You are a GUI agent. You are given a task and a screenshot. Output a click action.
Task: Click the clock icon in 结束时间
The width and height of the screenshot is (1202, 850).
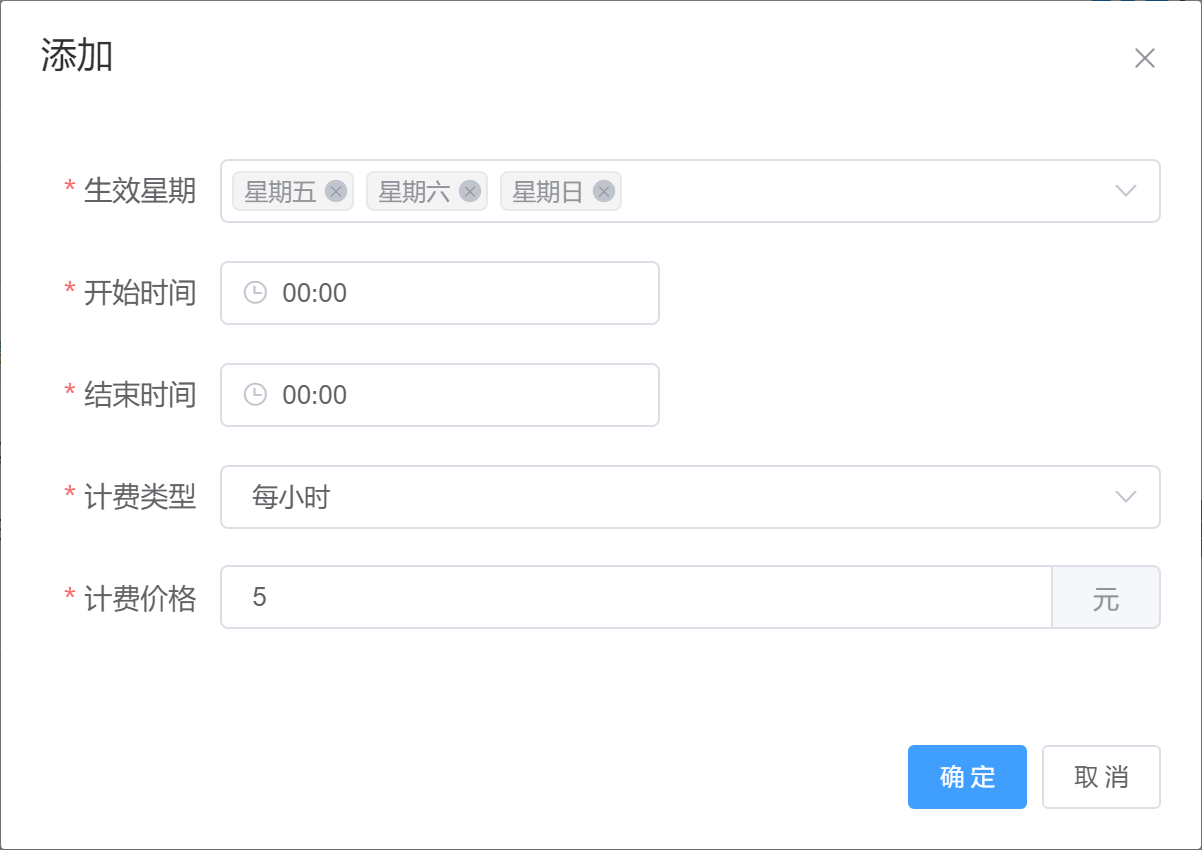pos(256,394)
